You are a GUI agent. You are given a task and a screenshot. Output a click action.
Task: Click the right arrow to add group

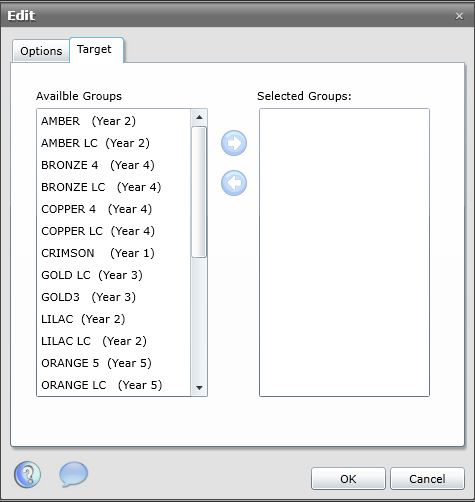tap(234, 143)
